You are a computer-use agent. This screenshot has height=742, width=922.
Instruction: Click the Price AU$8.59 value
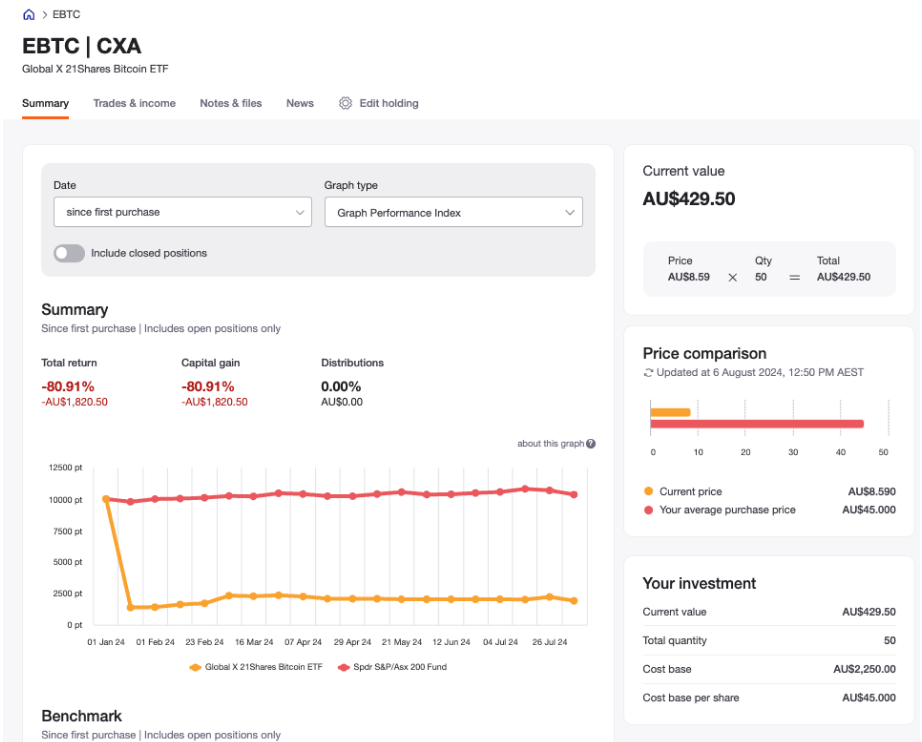(689, 277)
